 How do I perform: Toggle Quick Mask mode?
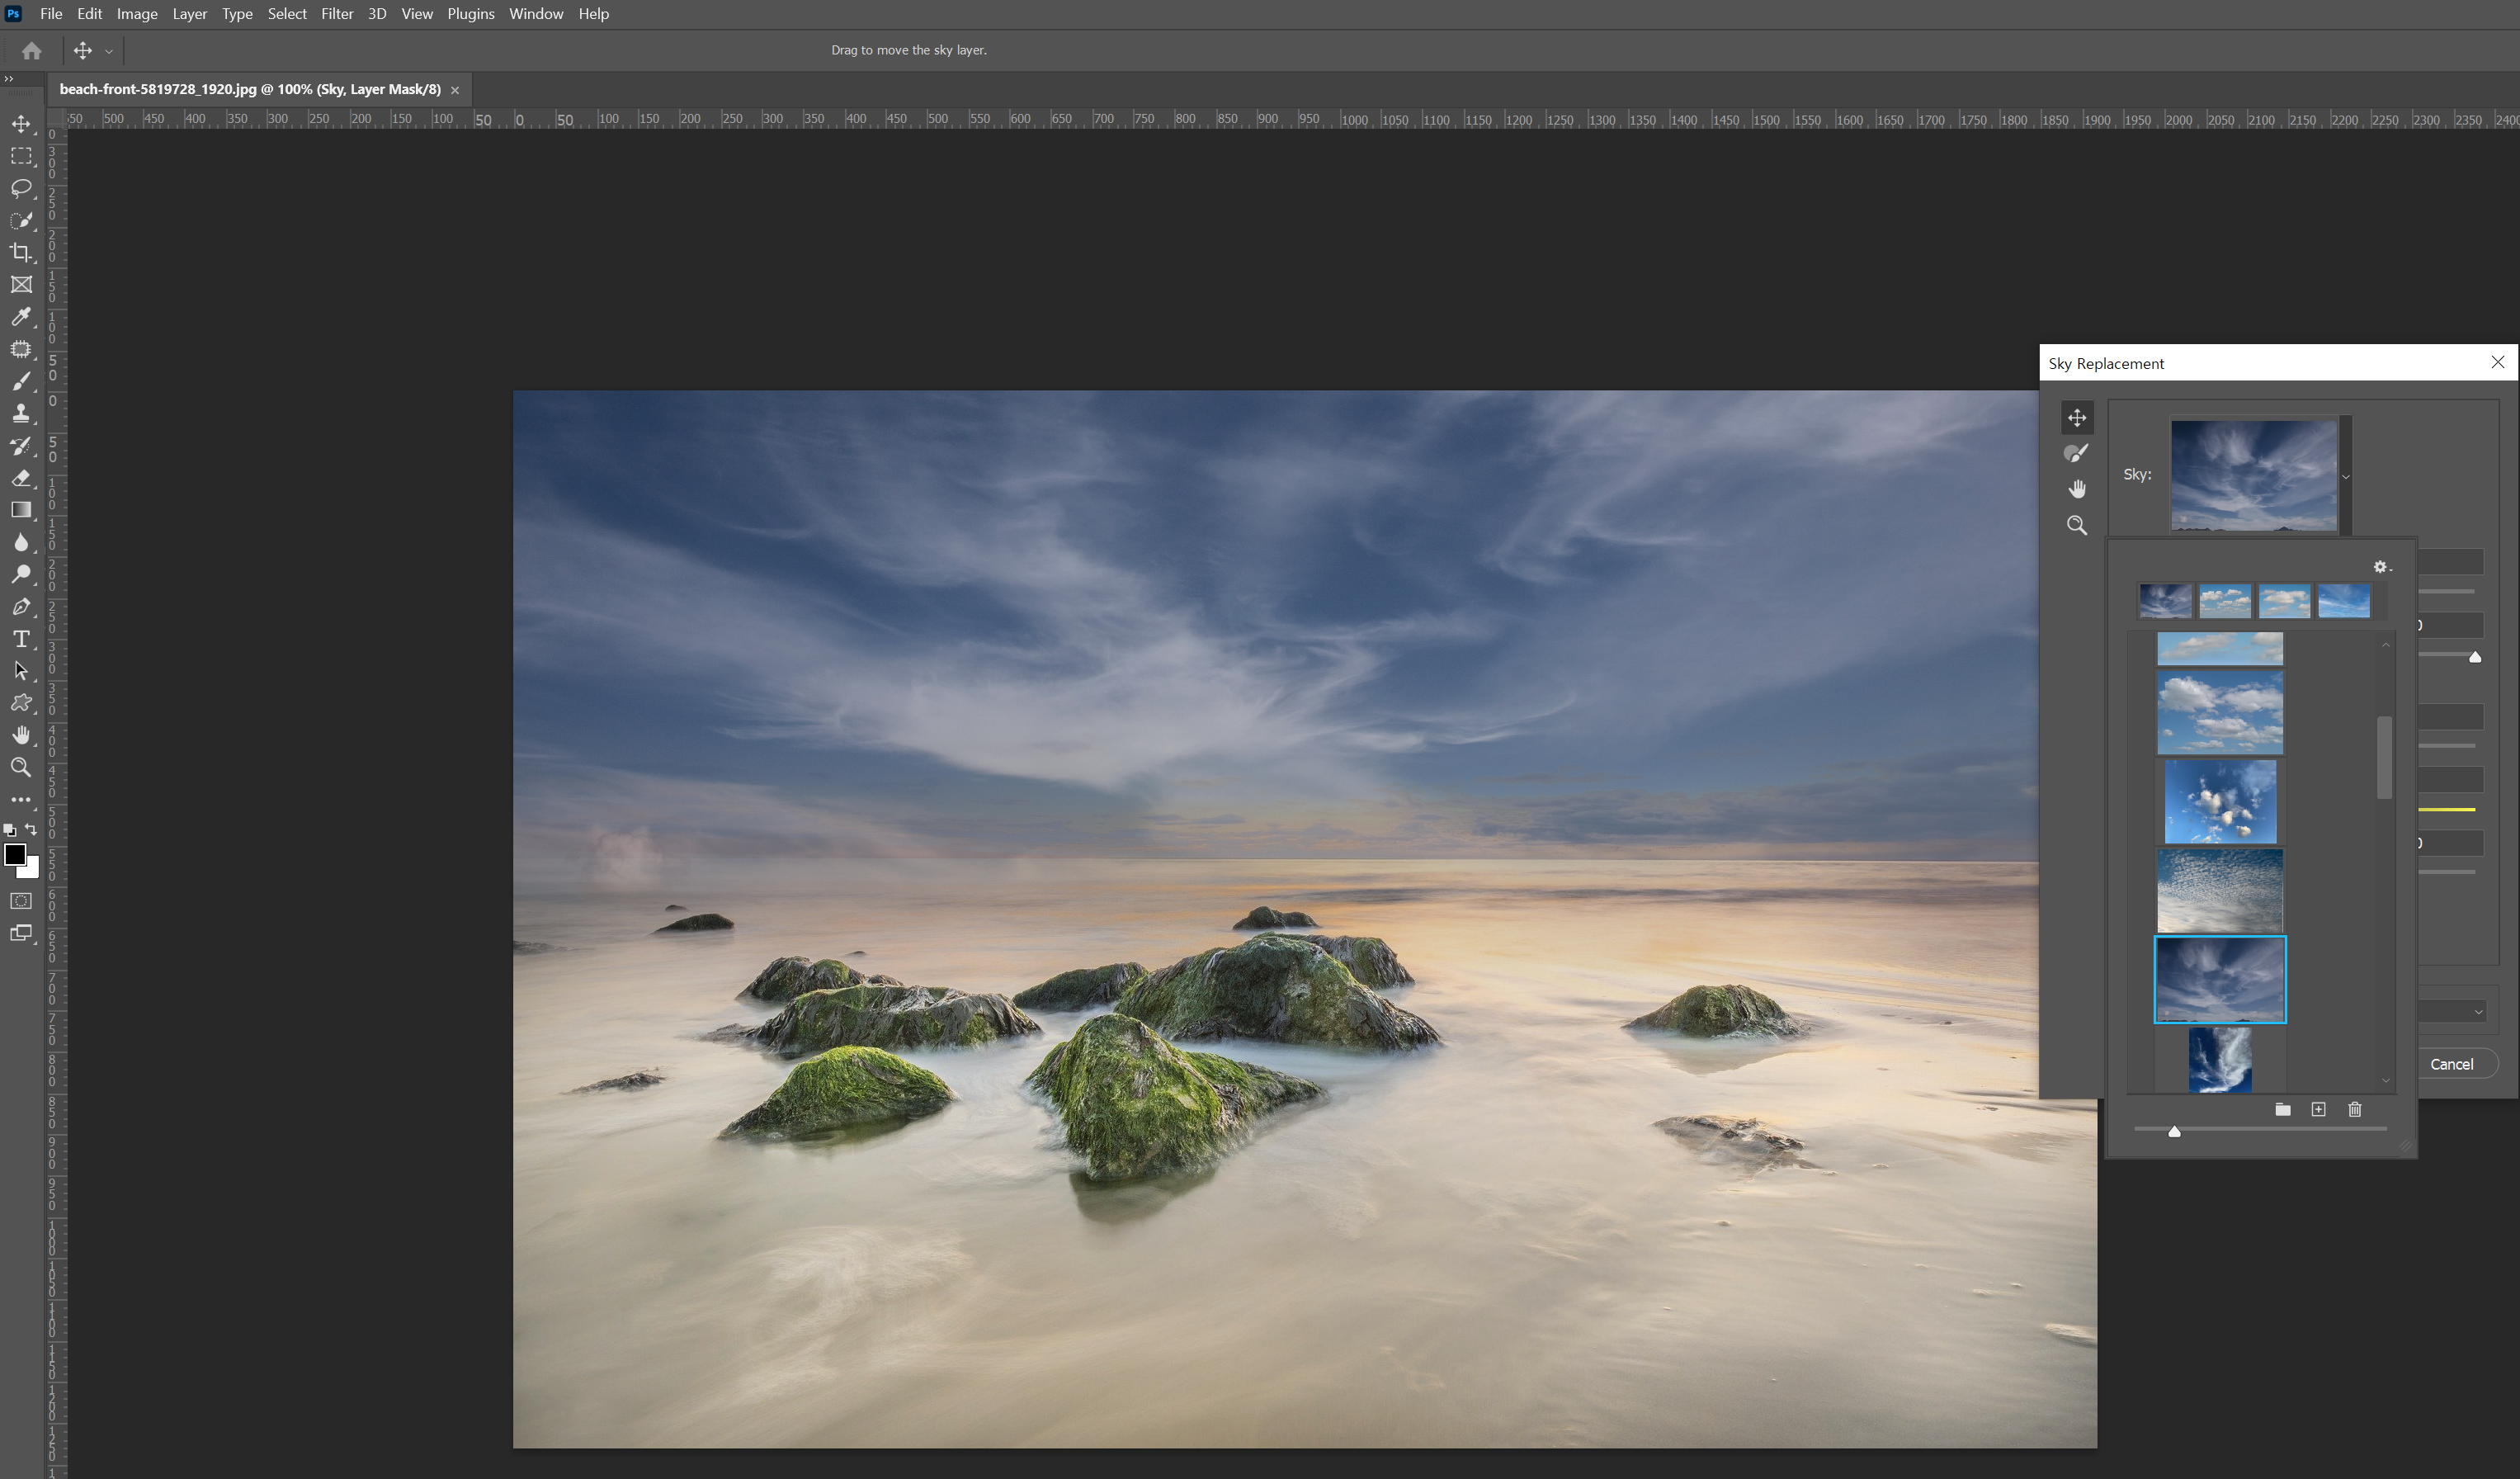(21, 901)
